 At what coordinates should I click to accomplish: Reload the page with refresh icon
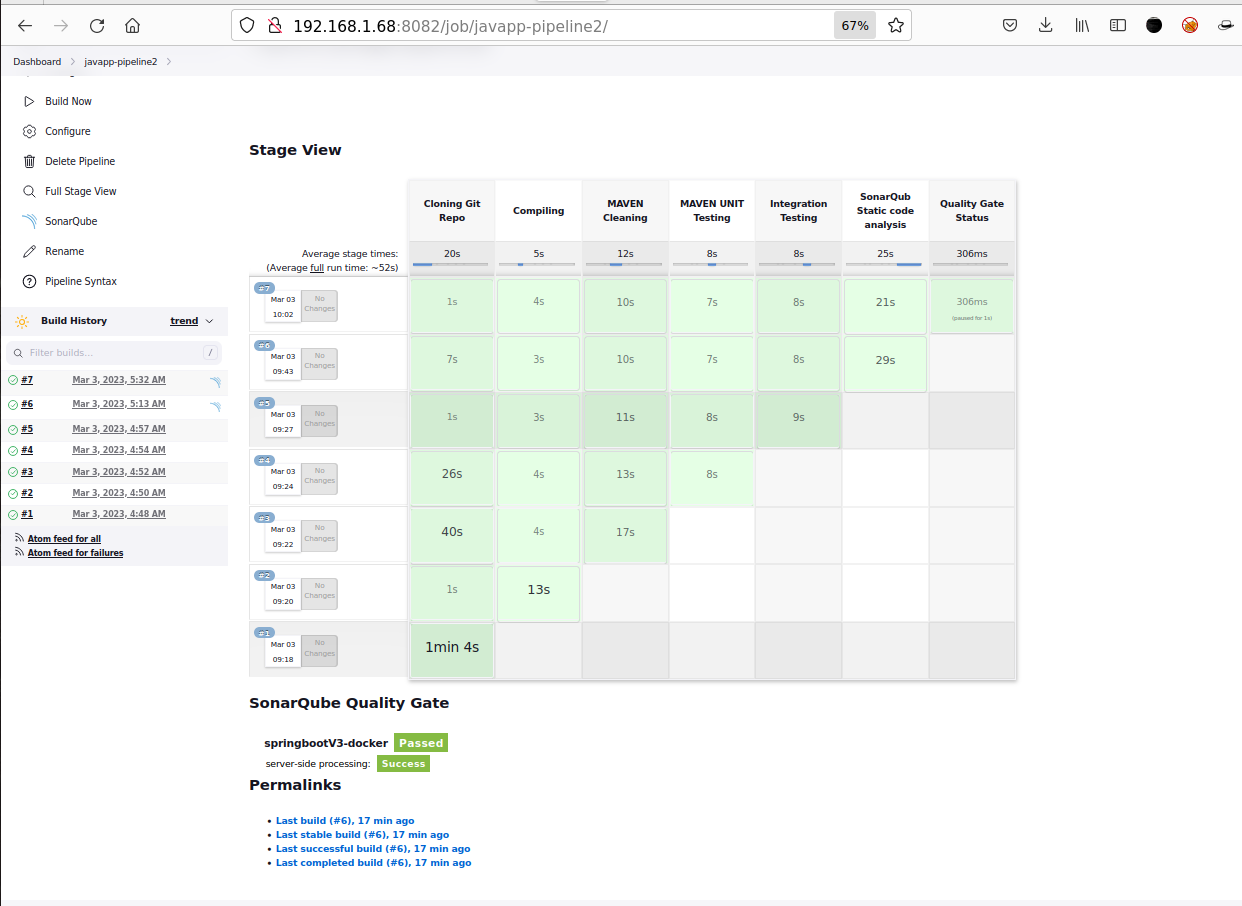tap(97, 26)
